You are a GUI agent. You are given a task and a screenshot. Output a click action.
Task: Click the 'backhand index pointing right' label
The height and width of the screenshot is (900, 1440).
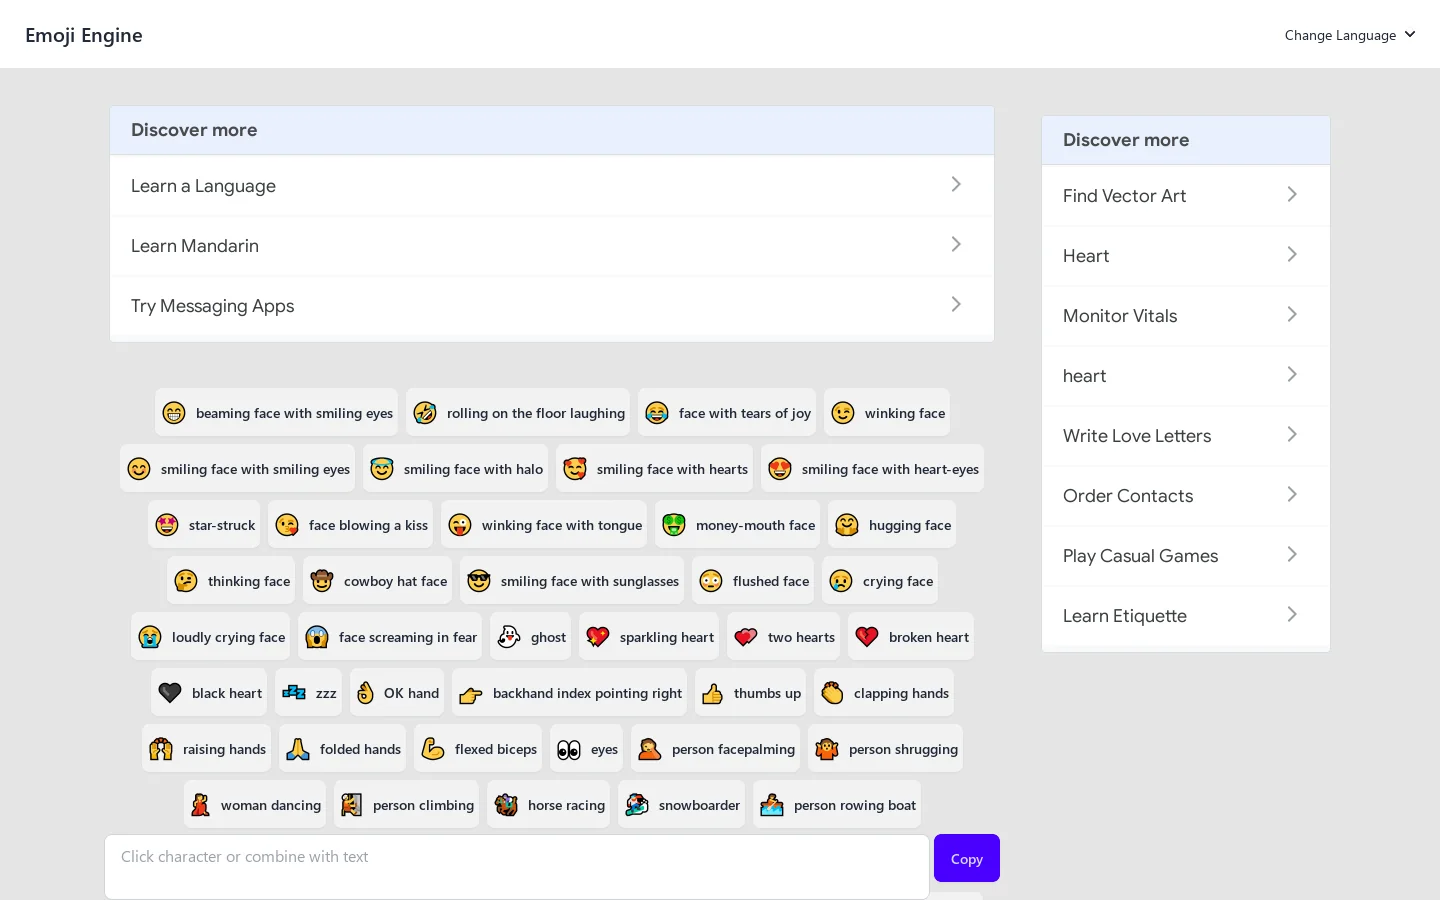(x=587, y=693)
